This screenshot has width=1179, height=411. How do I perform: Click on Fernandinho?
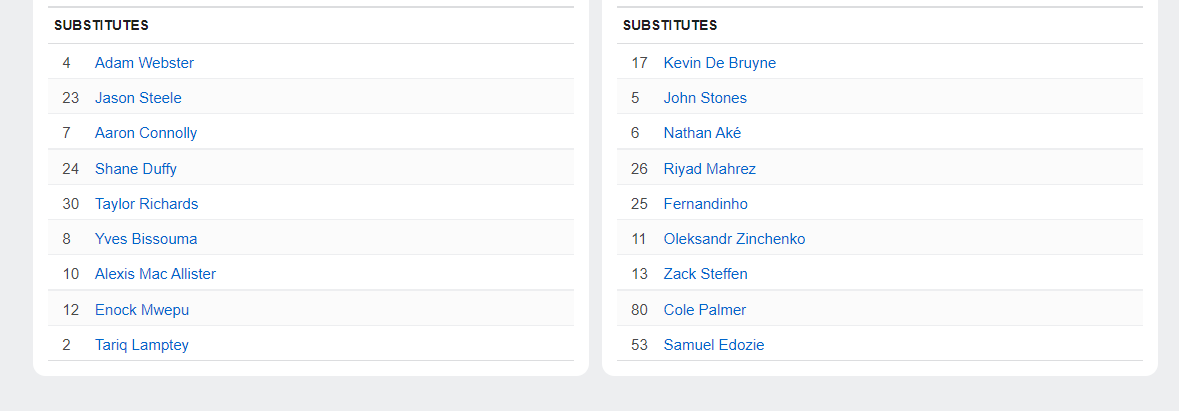[705, 204]
